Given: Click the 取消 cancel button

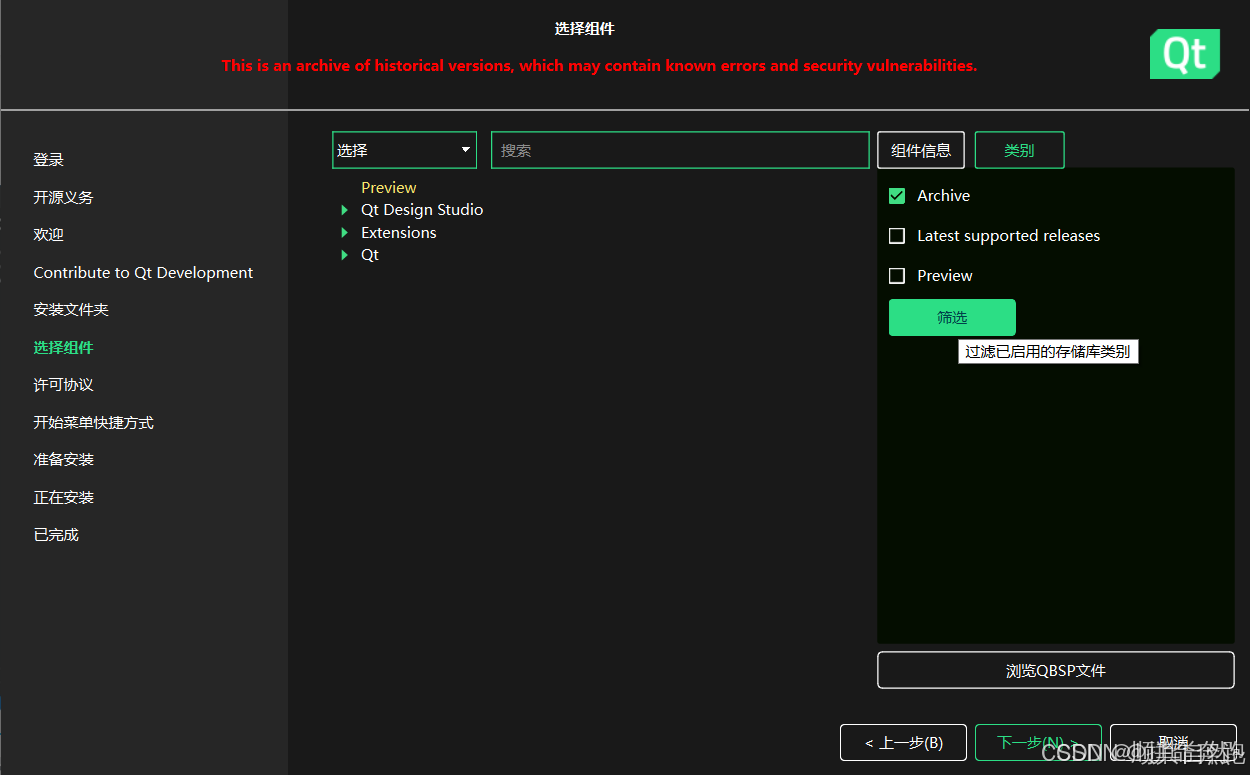Looking at the screenshot, I should coord(1172,742).
